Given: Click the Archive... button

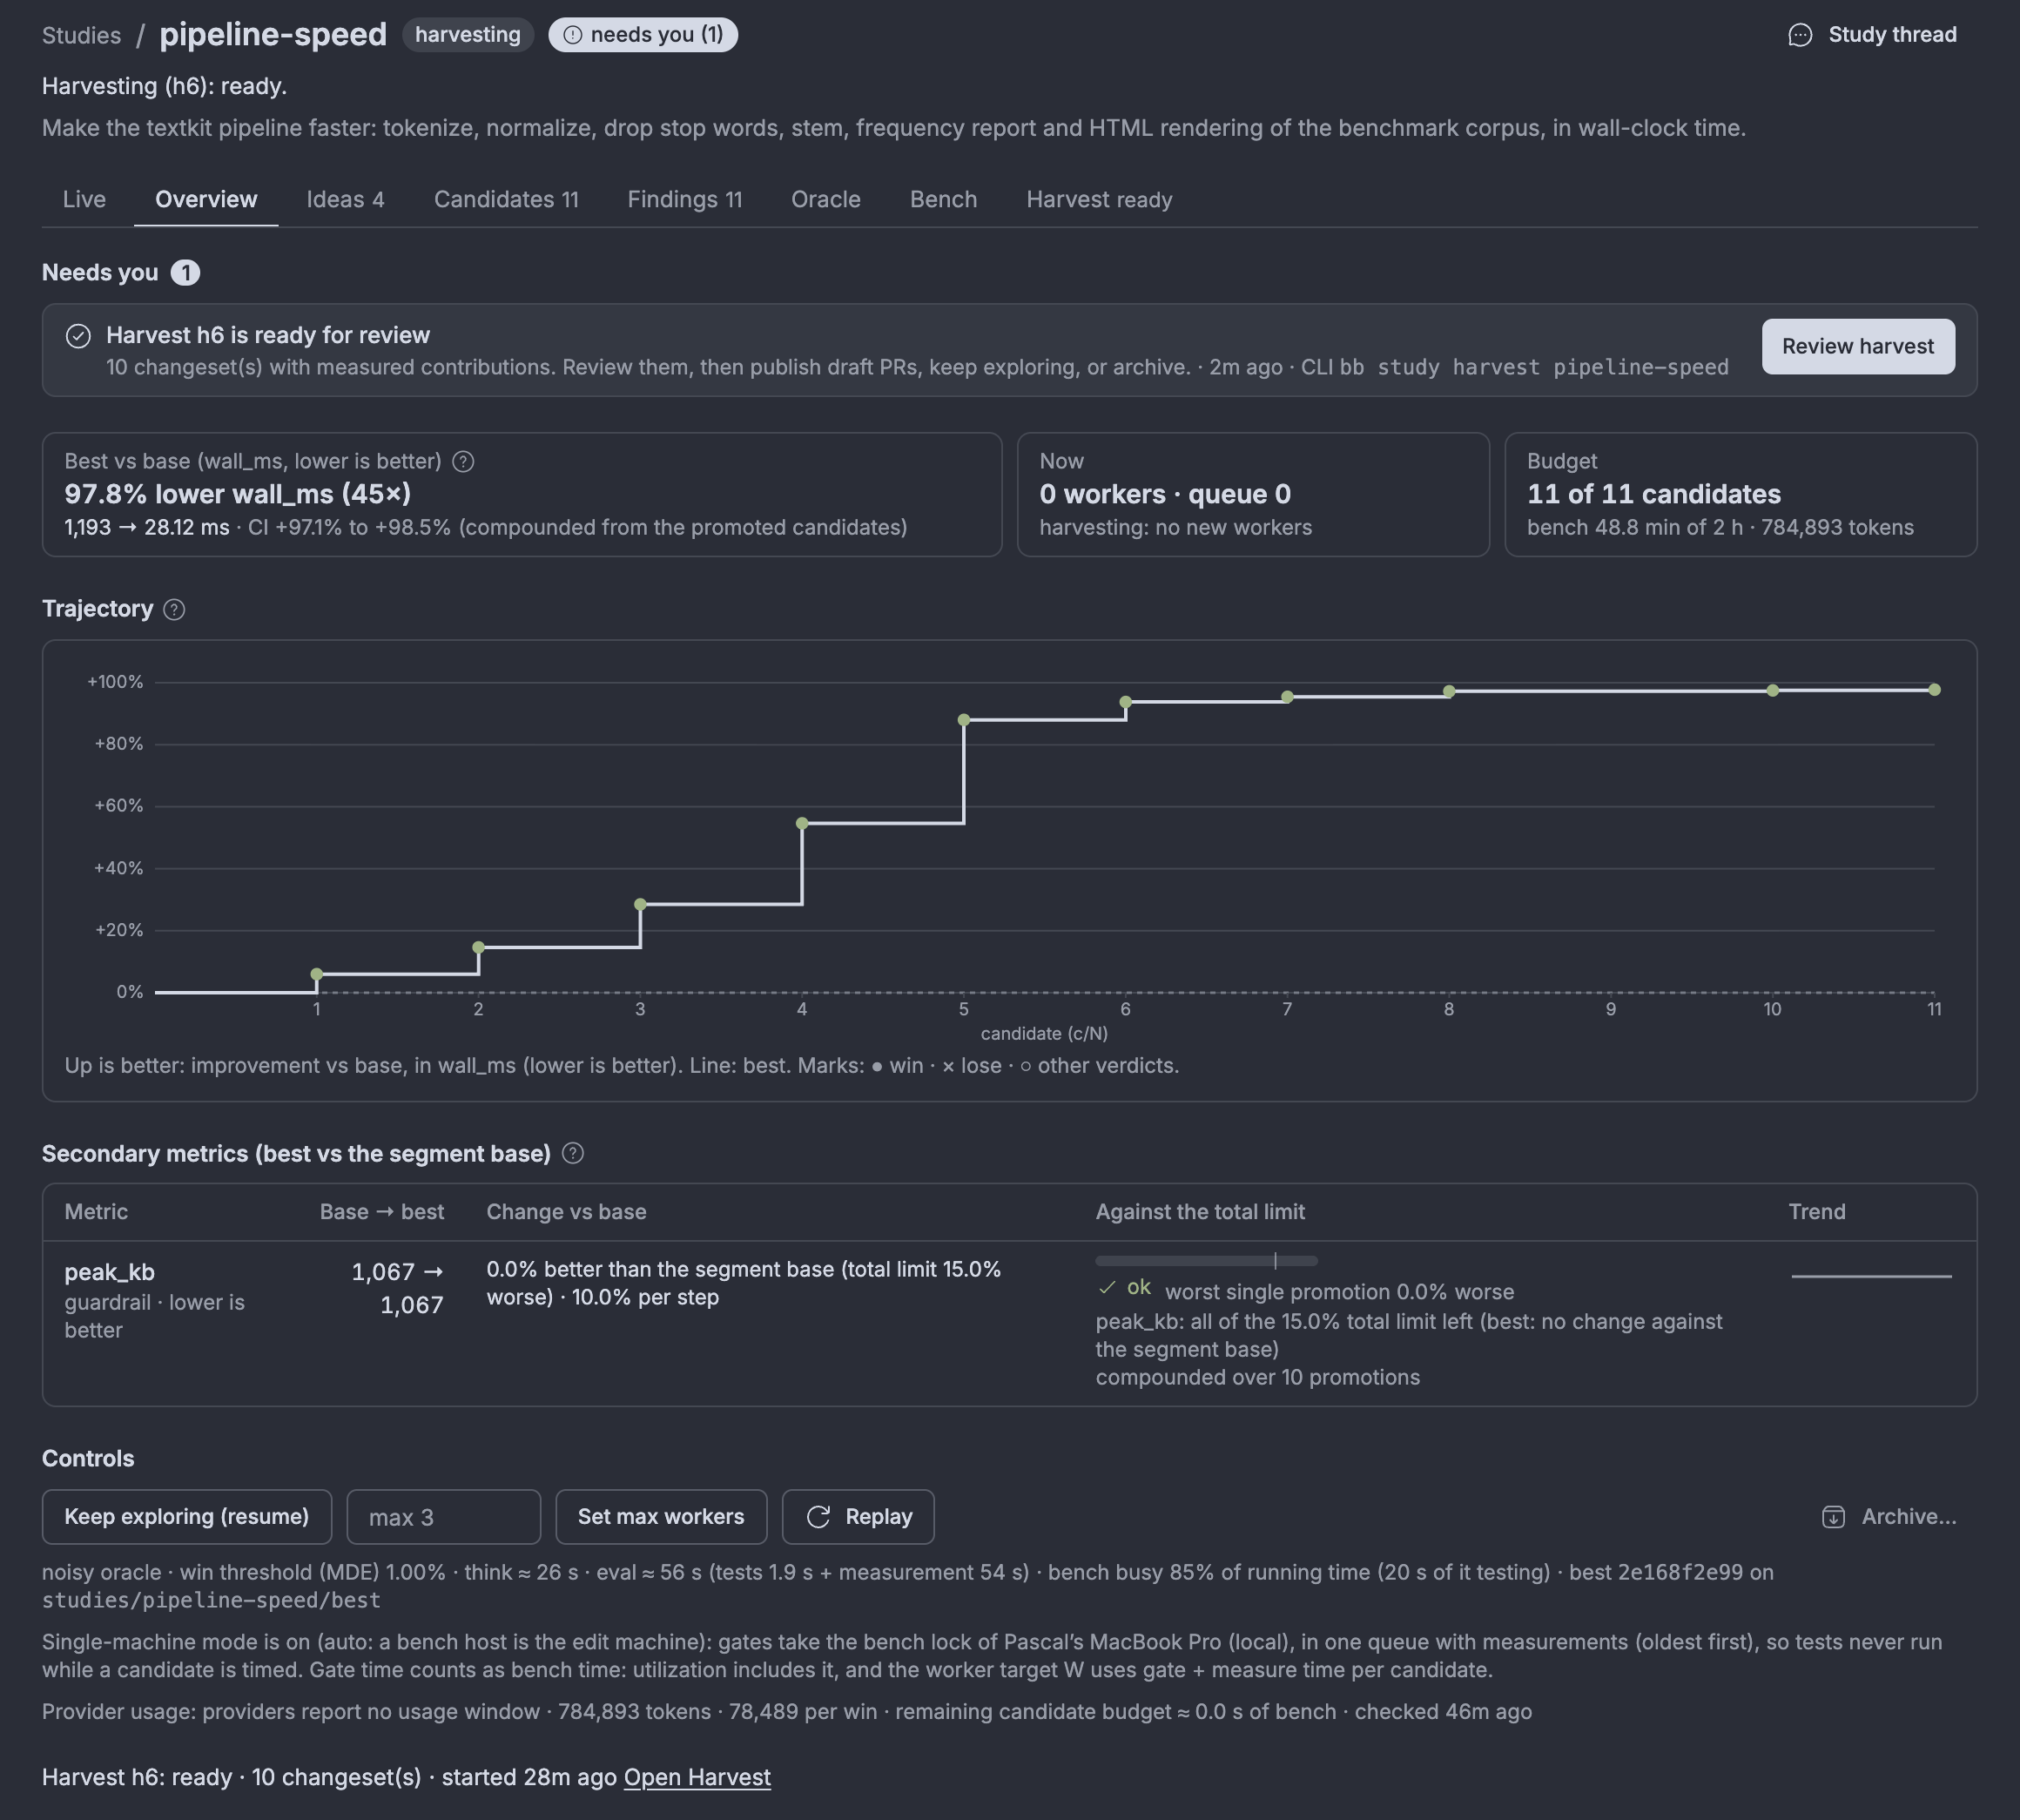Looking at the screenshot, I should [1888, 1517].
